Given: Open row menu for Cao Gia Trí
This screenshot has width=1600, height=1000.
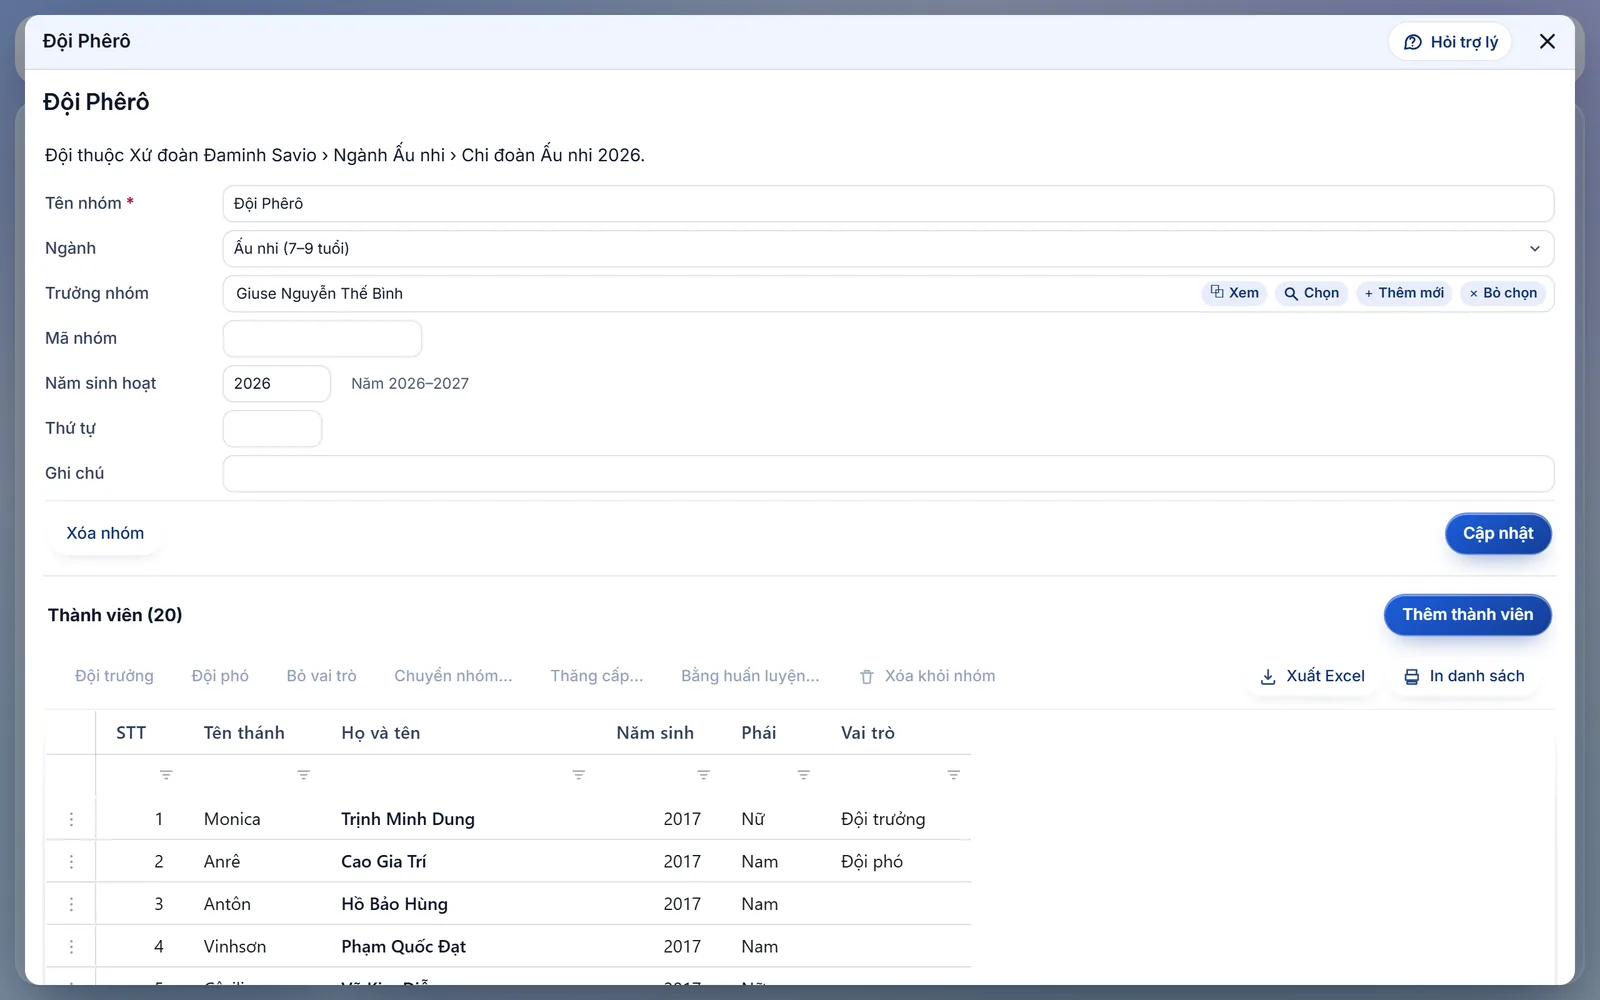Looking at the screenshot, I should point(71,861).
